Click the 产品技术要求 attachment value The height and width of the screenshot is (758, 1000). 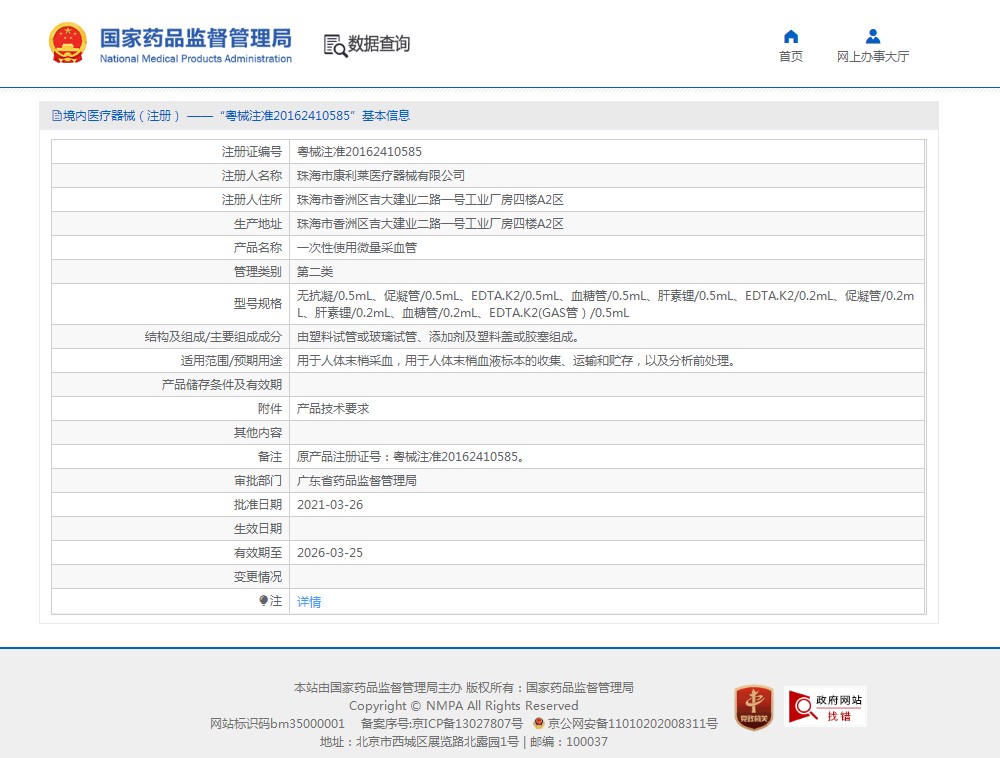point(332,409)
